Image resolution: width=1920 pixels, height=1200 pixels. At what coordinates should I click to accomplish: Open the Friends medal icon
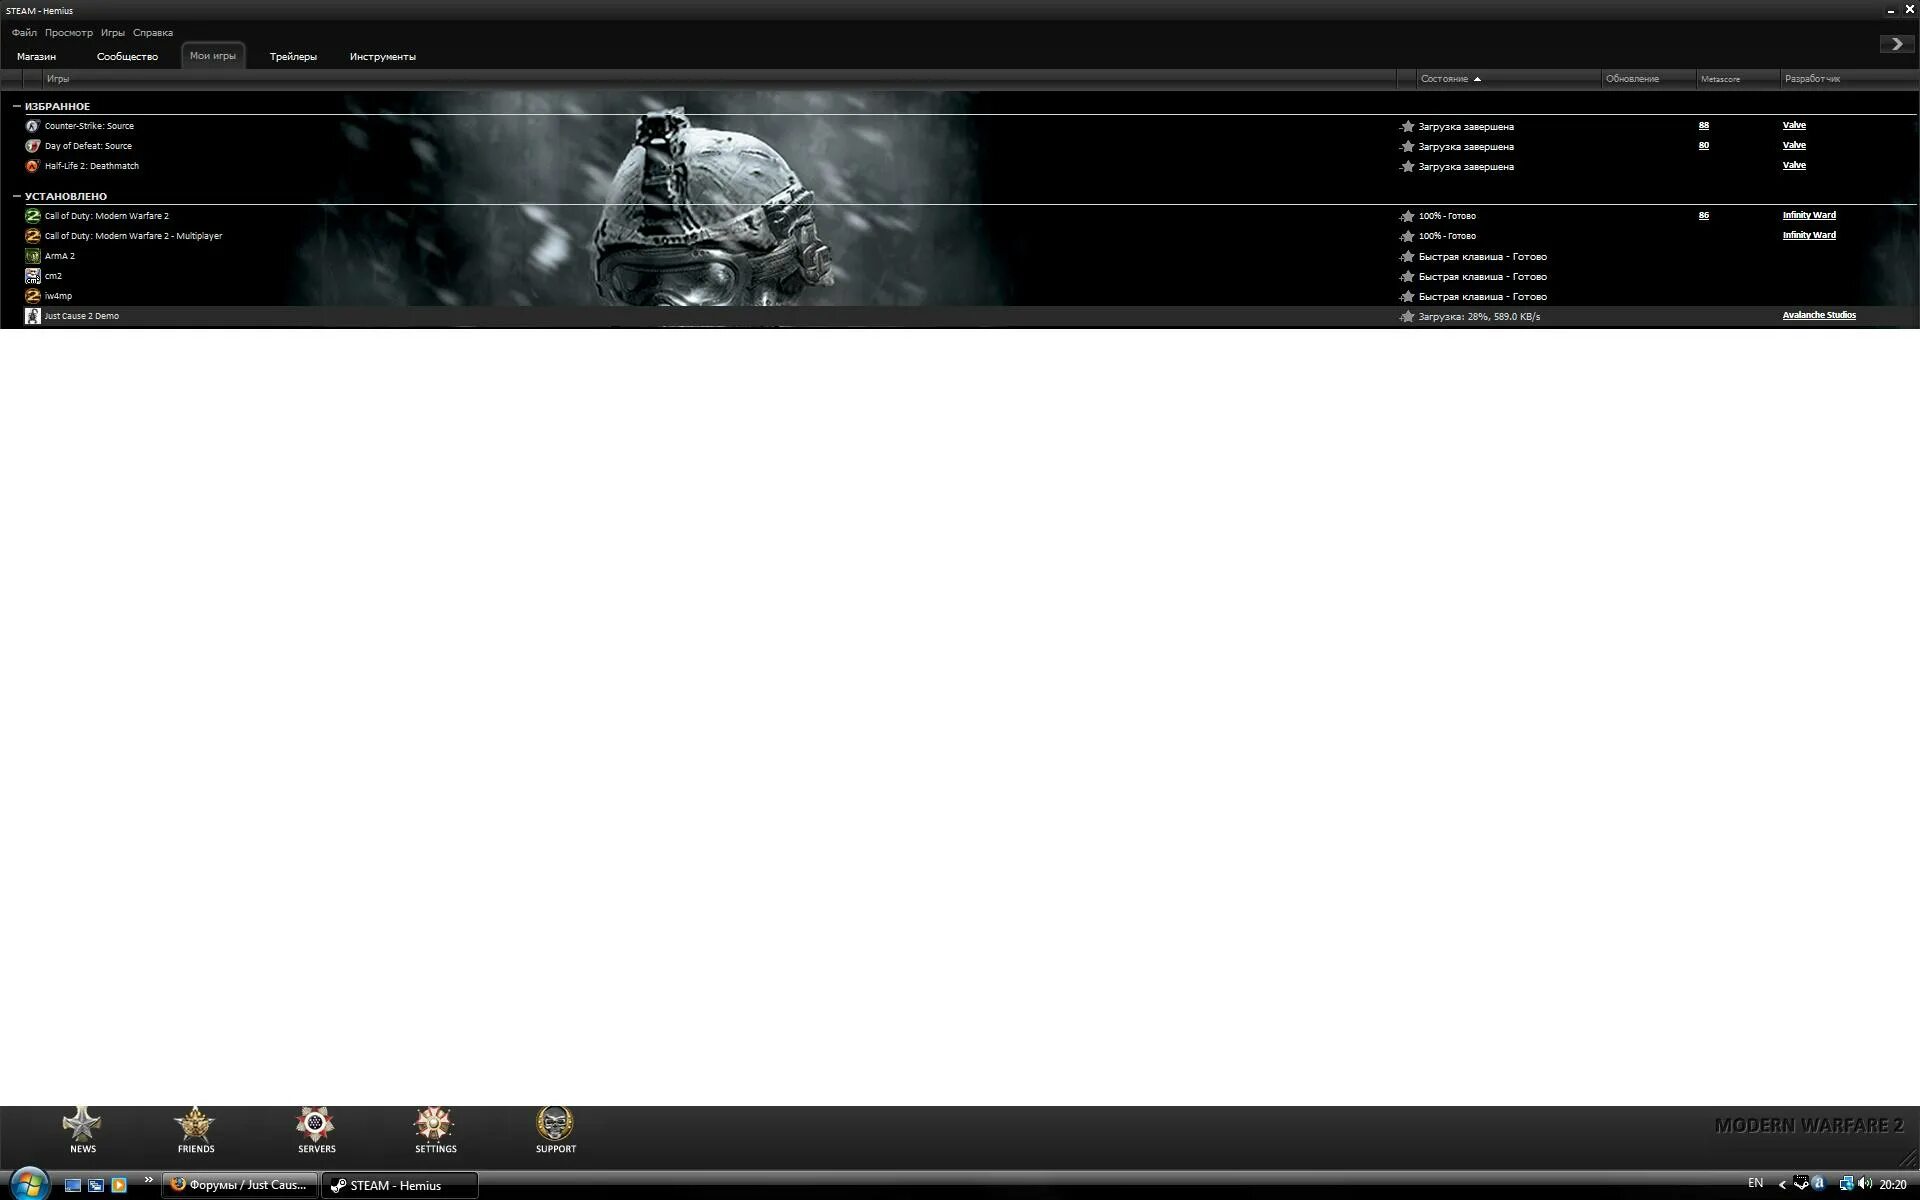pos(195,1125)
